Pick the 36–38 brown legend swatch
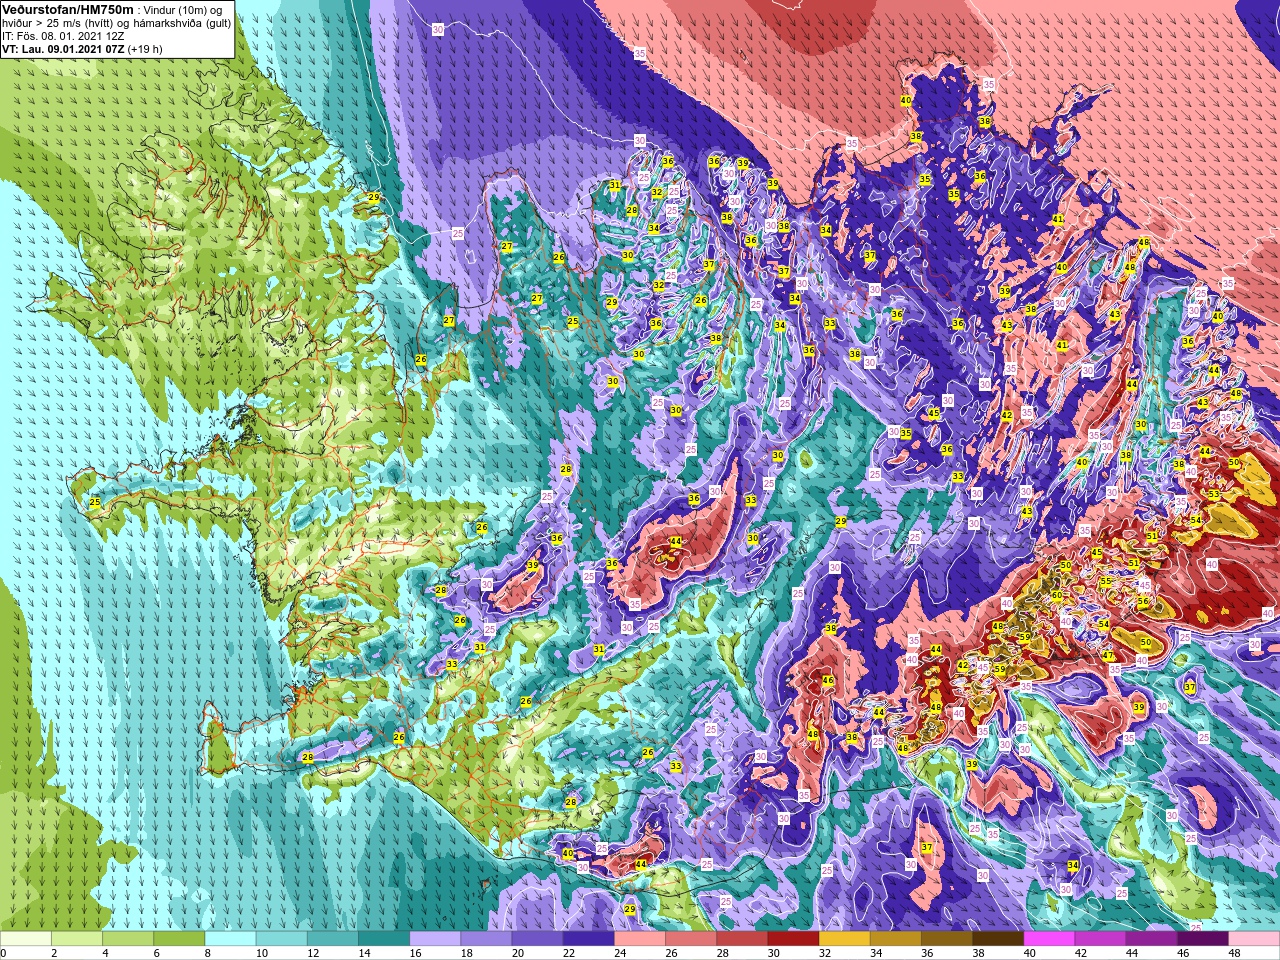This screenshot has width=1280, height=960. (x=947, y=938)
